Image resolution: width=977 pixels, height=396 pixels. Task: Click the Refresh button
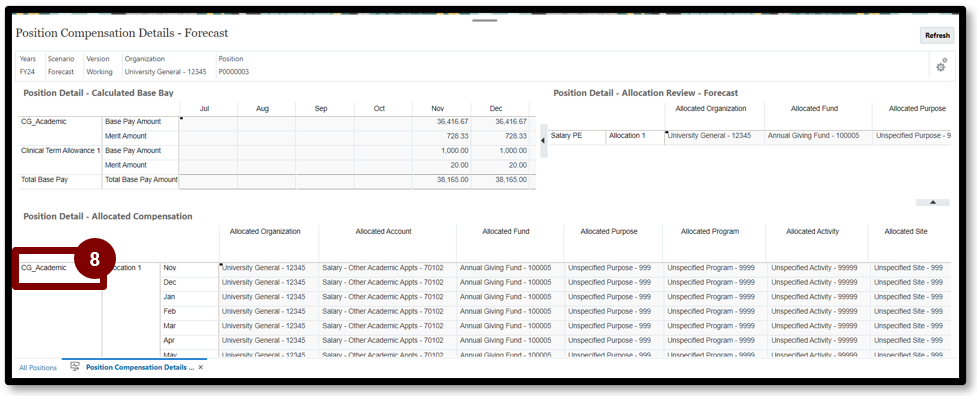936,35
